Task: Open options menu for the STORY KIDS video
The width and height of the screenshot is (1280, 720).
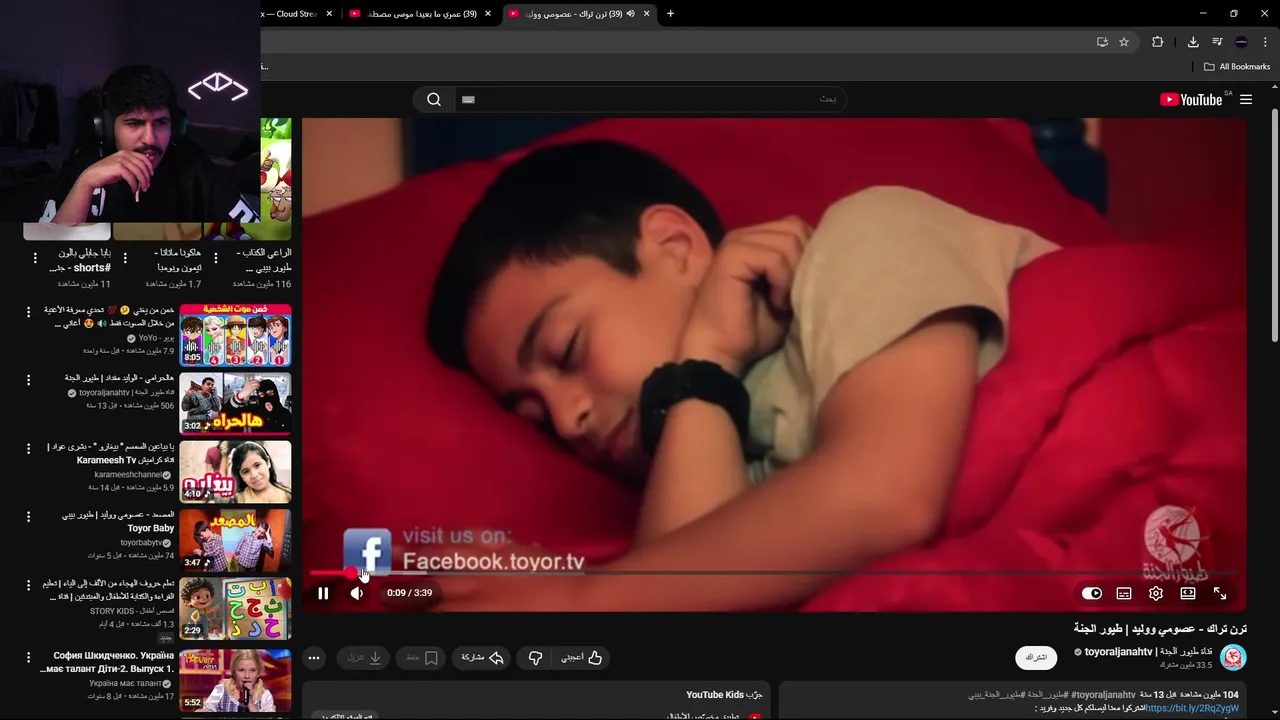Action: 28,584
